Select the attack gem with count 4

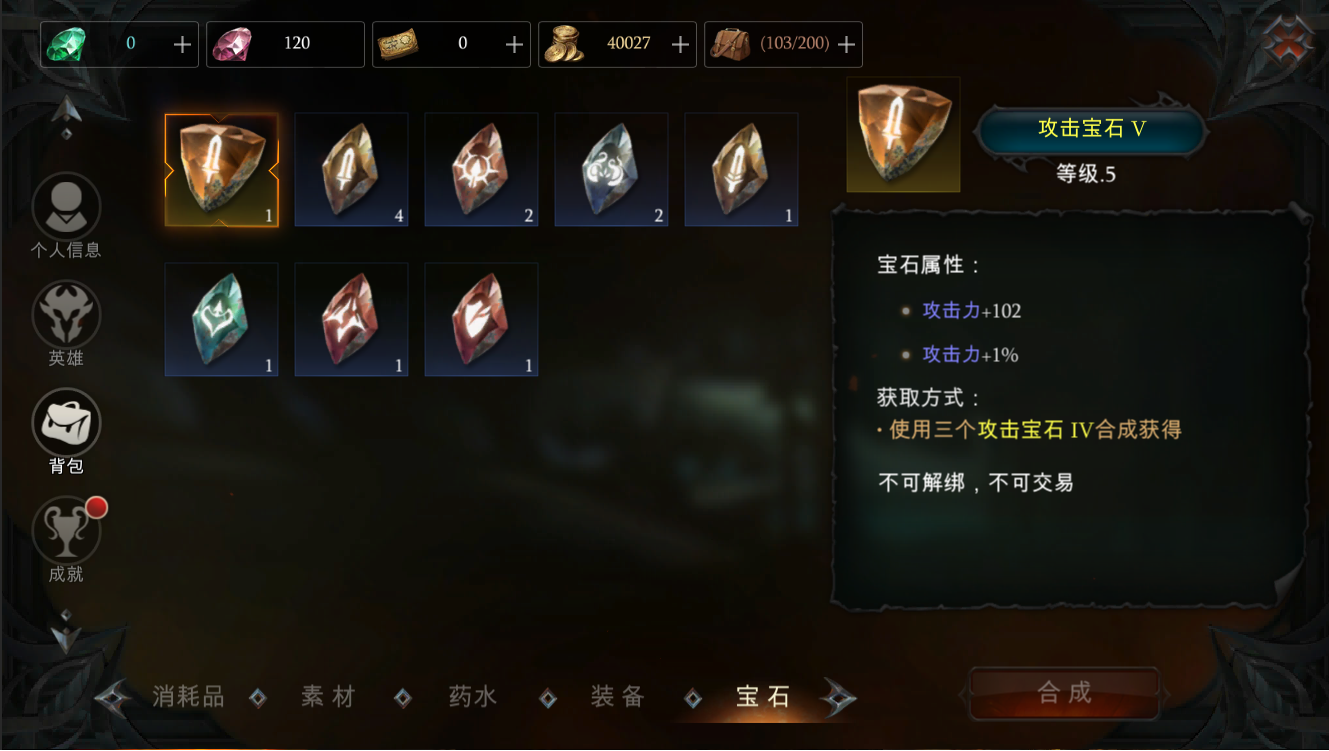[351, 169]
